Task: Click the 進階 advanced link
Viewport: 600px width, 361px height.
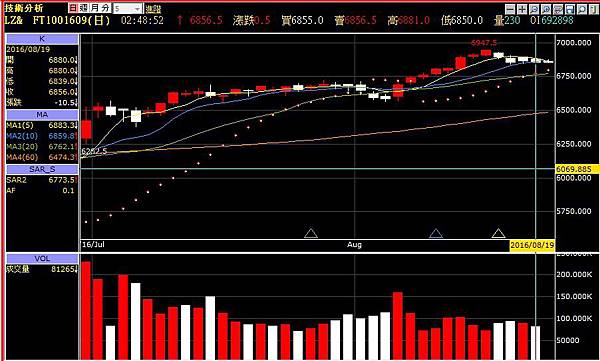Action: [153, 9]
